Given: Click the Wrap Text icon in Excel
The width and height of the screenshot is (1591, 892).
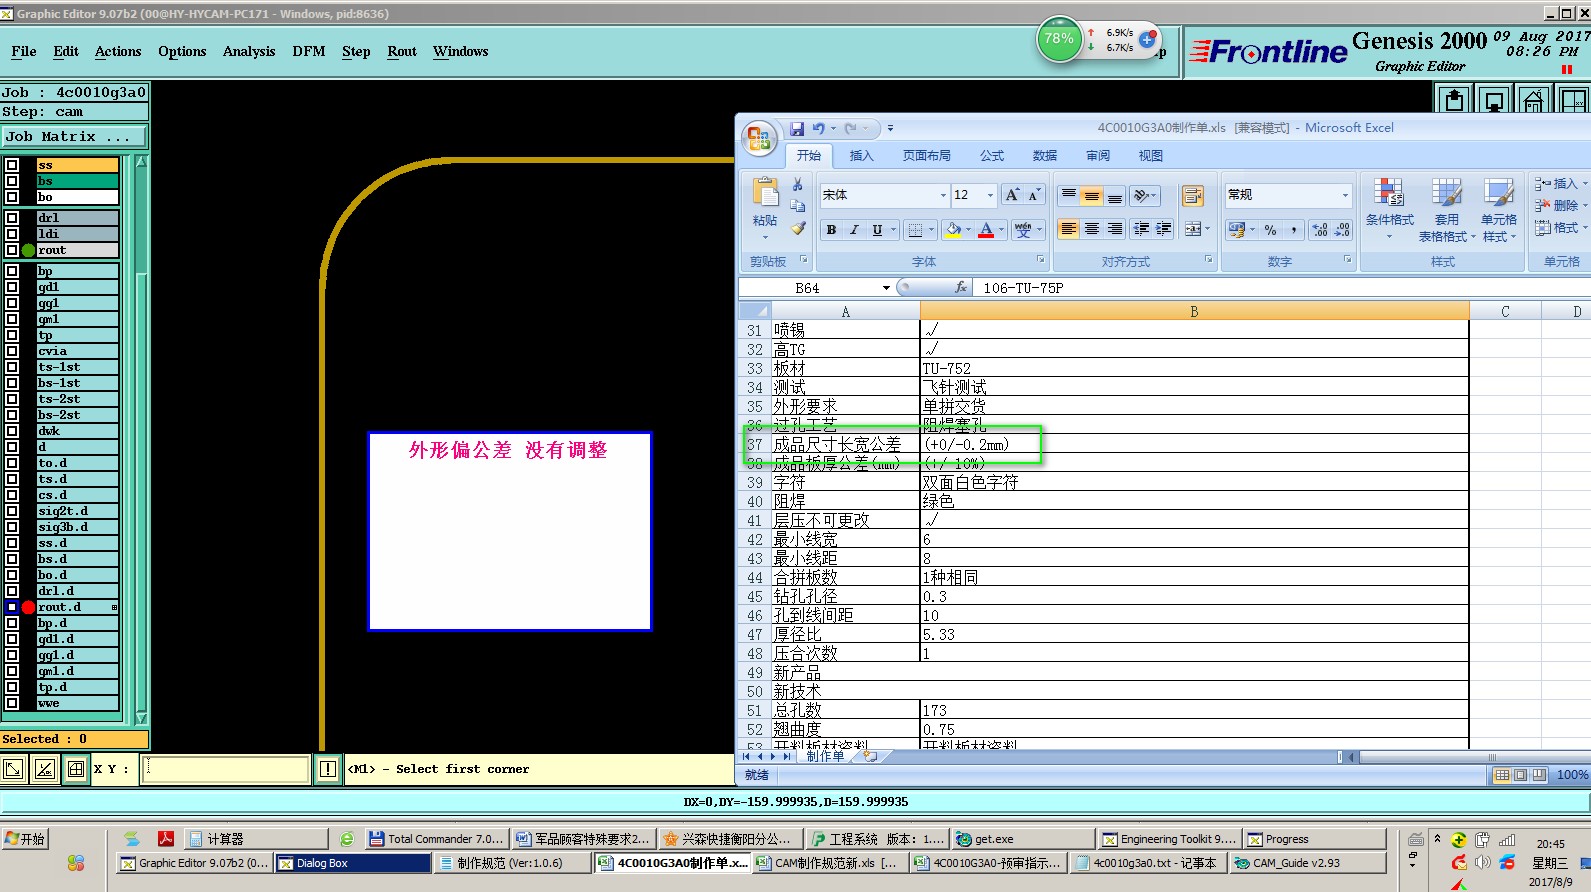Looking at the screenshot, I should point(1192,195).
